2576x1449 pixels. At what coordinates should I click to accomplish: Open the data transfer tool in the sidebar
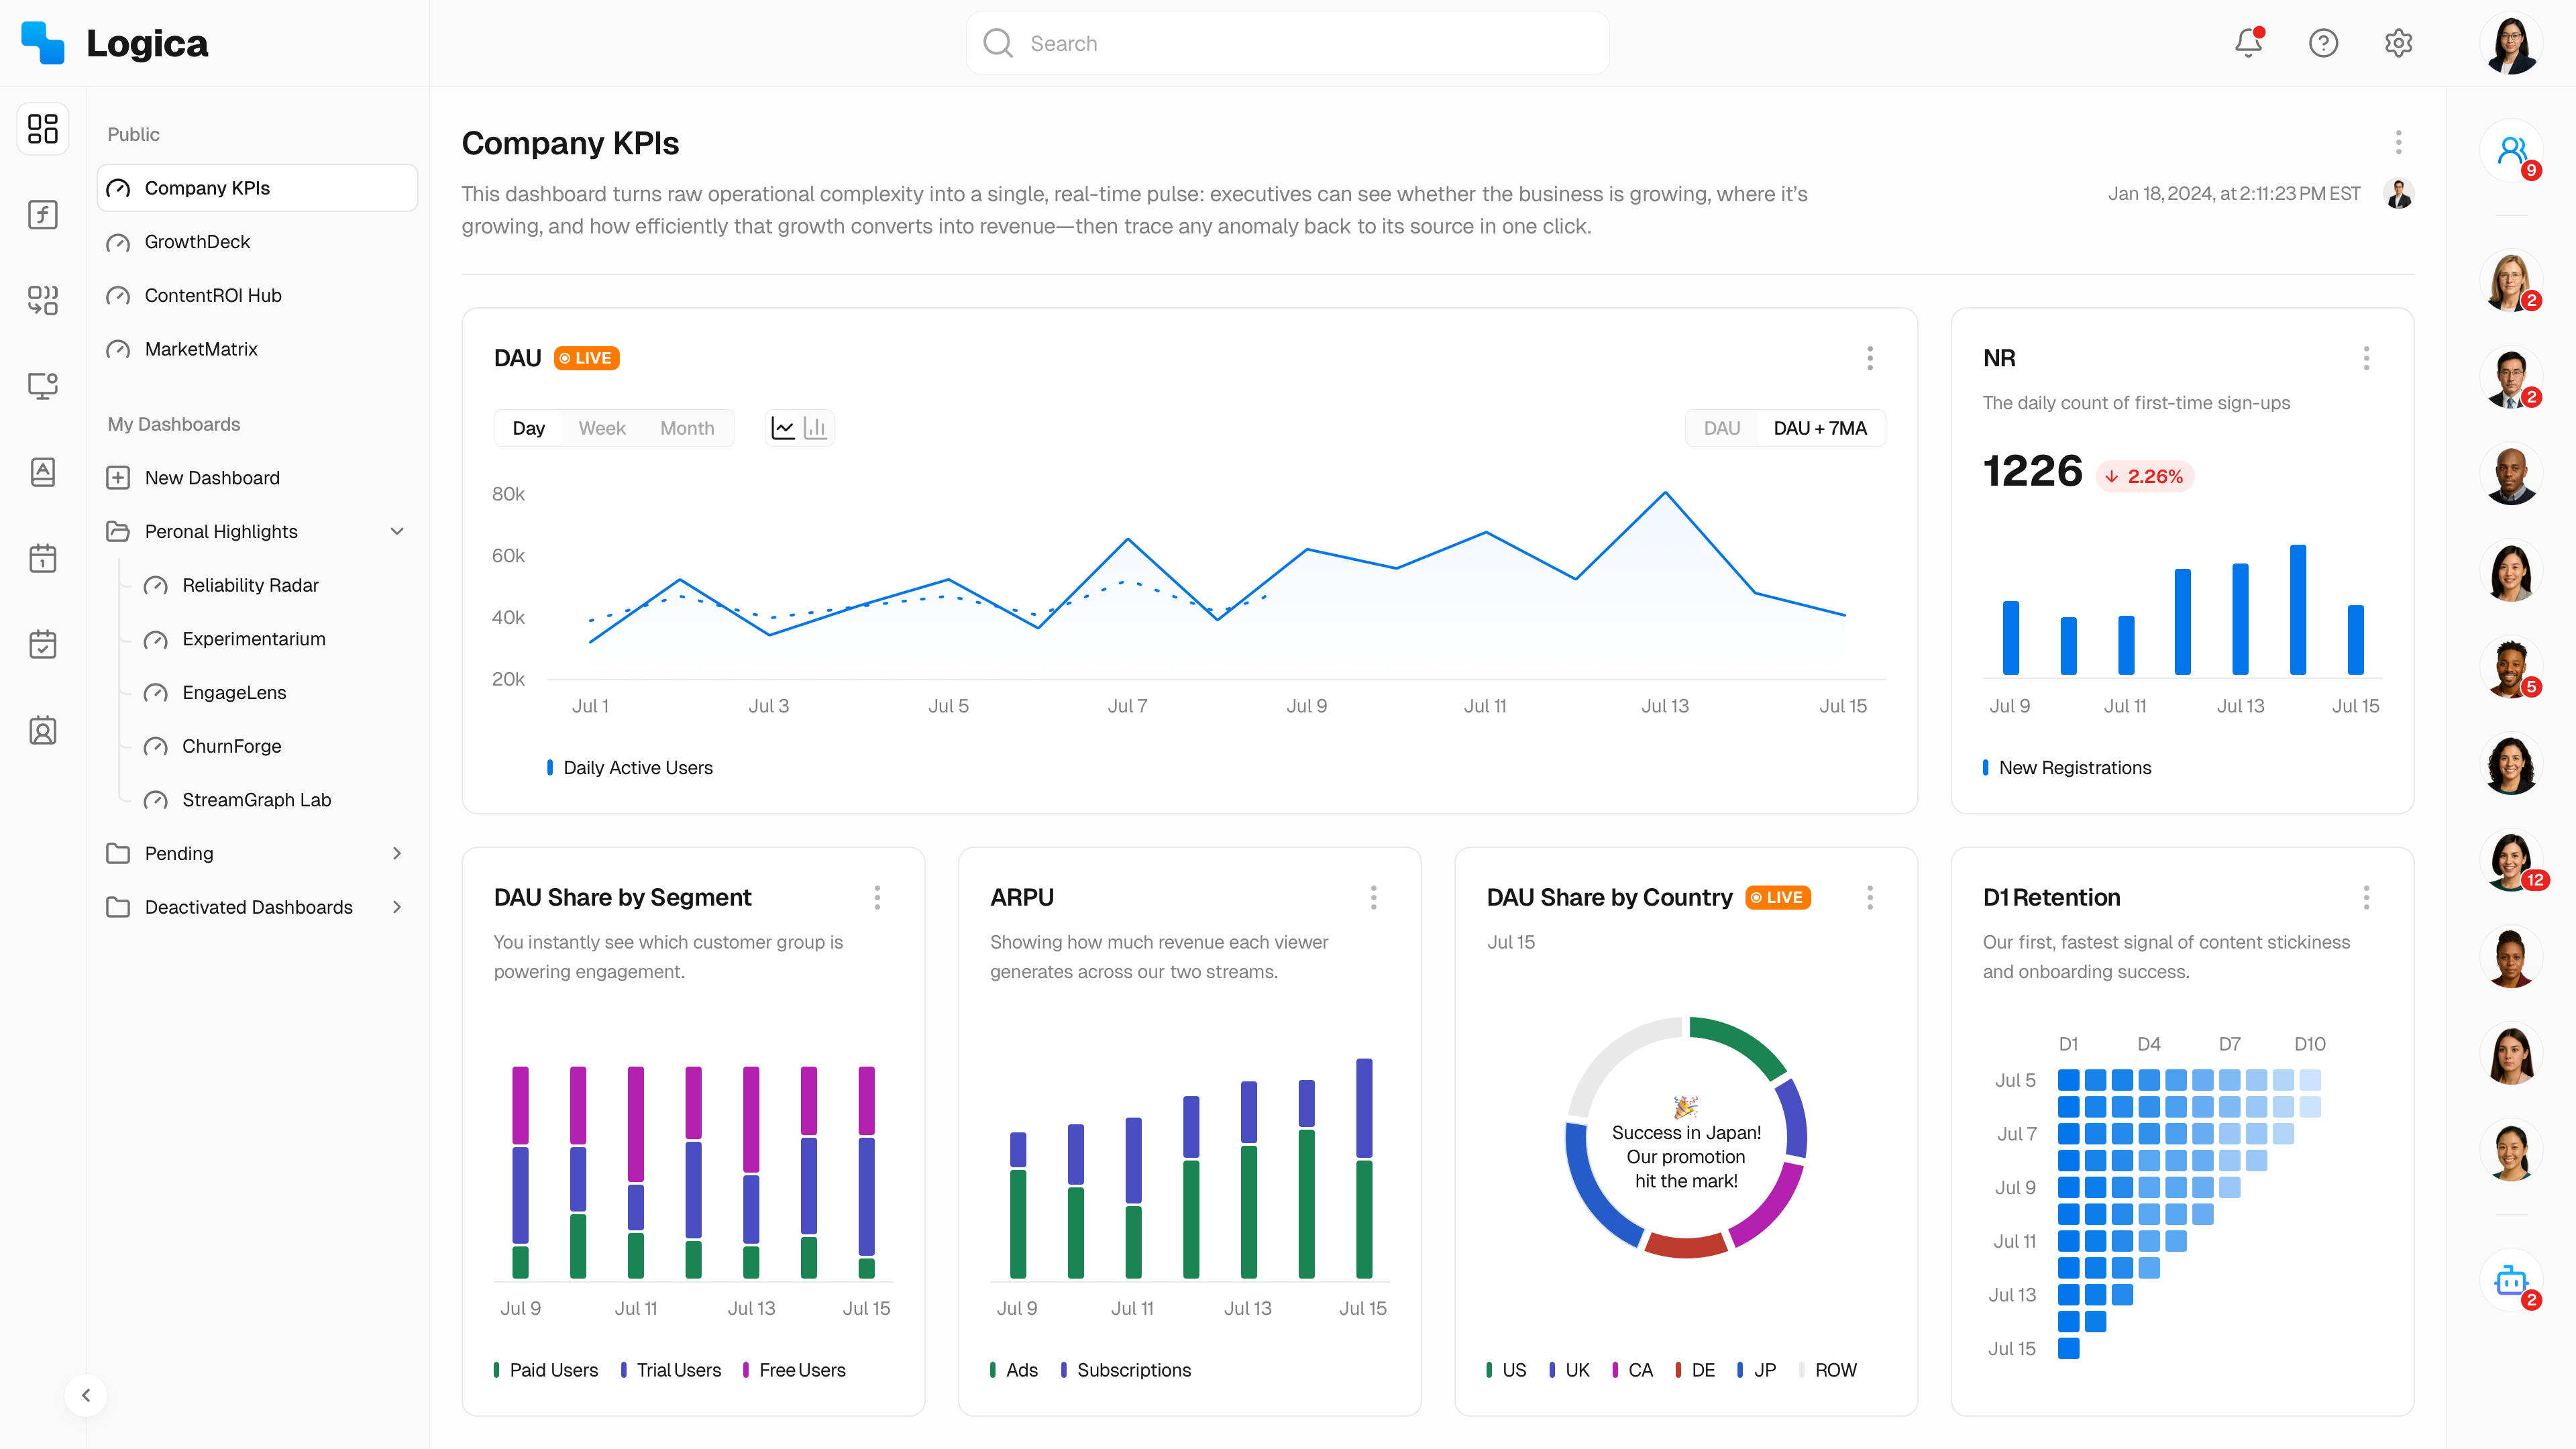click(x=43, y=300)
